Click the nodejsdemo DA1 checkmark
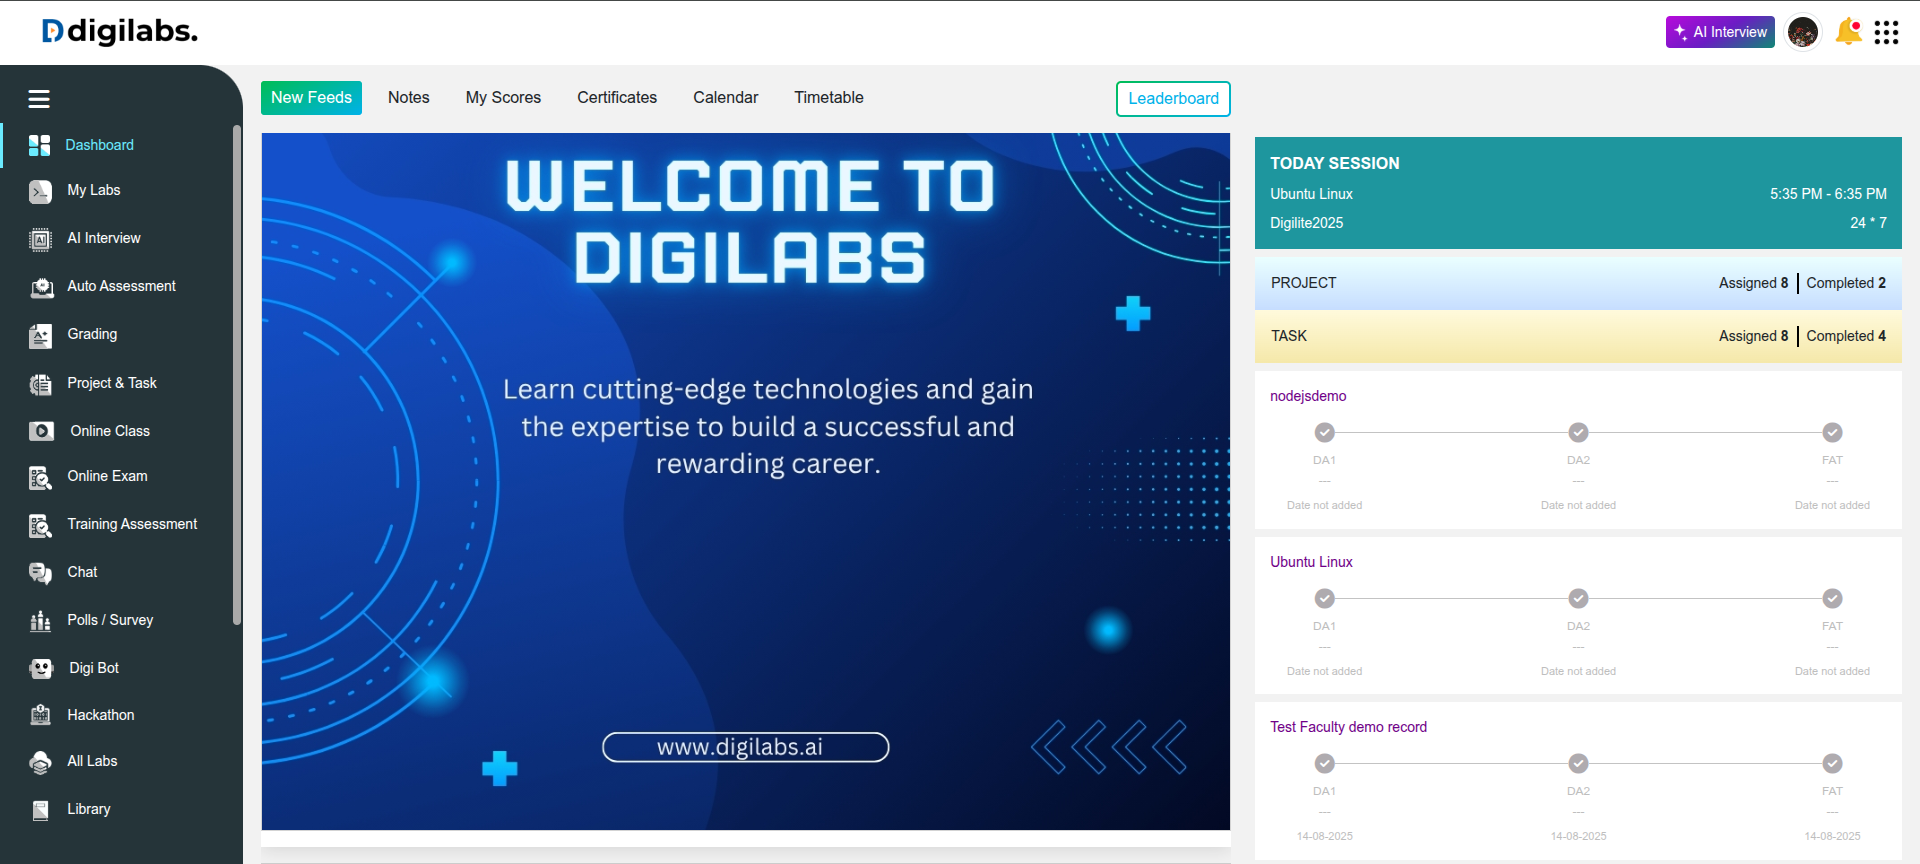 tap(1324, 432)
